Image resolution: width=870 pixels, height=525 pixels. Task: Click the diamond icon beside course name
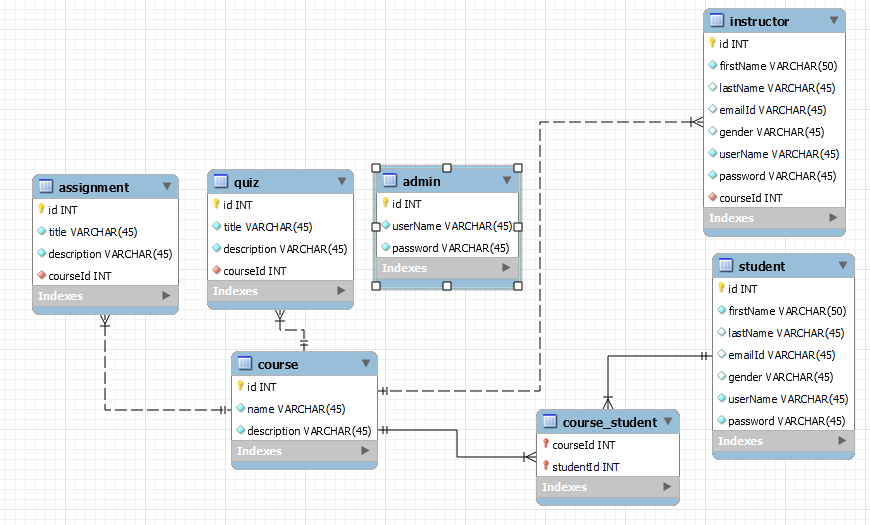241,408
